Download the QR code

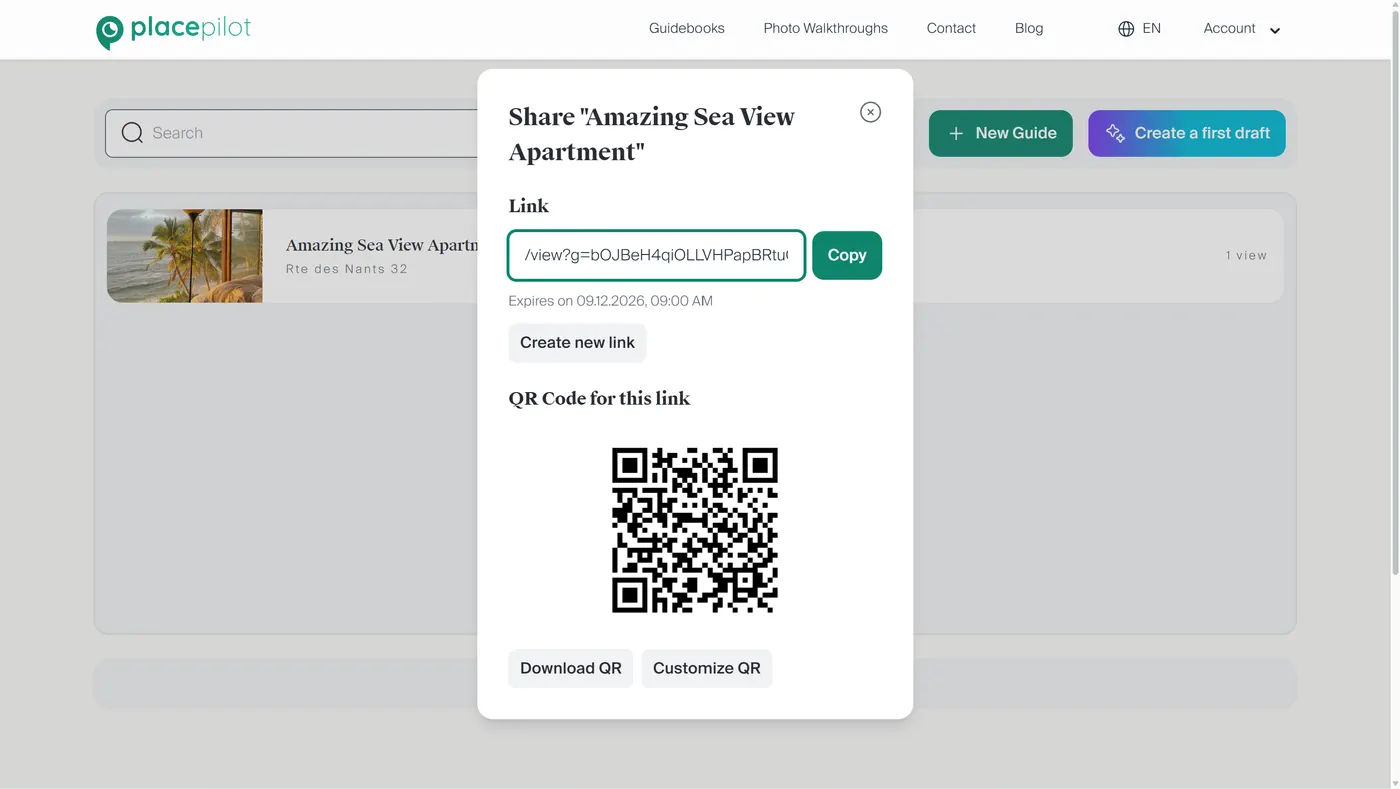tap(570, 668)
